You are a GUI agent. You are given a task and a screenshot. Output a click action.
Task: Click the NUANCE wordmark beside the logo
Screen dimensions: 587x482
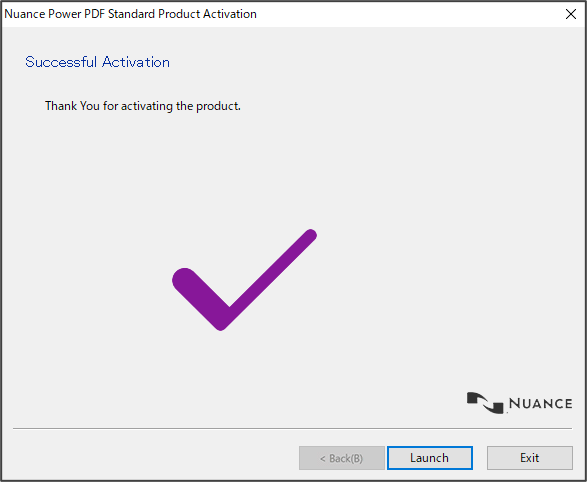(541, 404)
